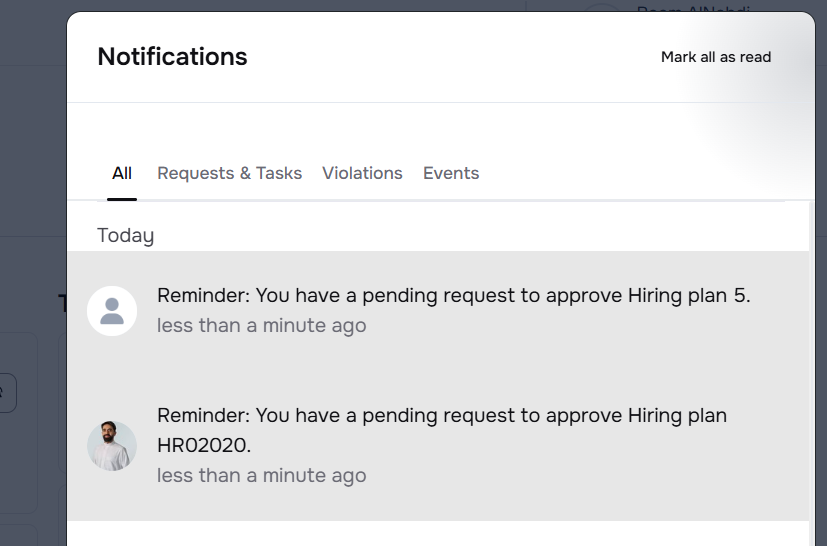Click the Mark all as read button

[x=716, y=57]
